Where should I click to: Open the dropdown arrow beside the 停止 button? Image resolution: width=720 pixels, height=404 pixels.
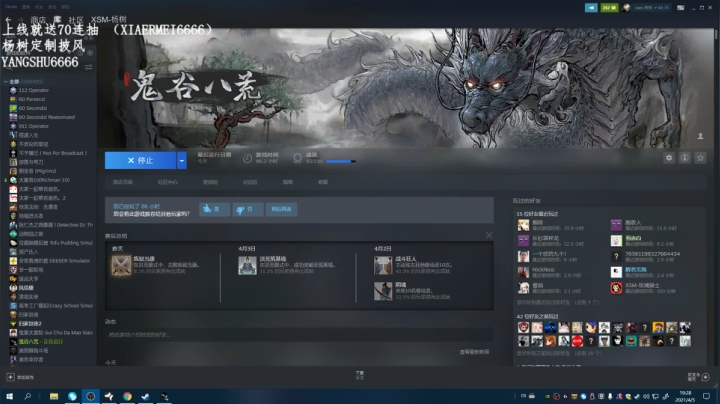click(x=182, y=160)
